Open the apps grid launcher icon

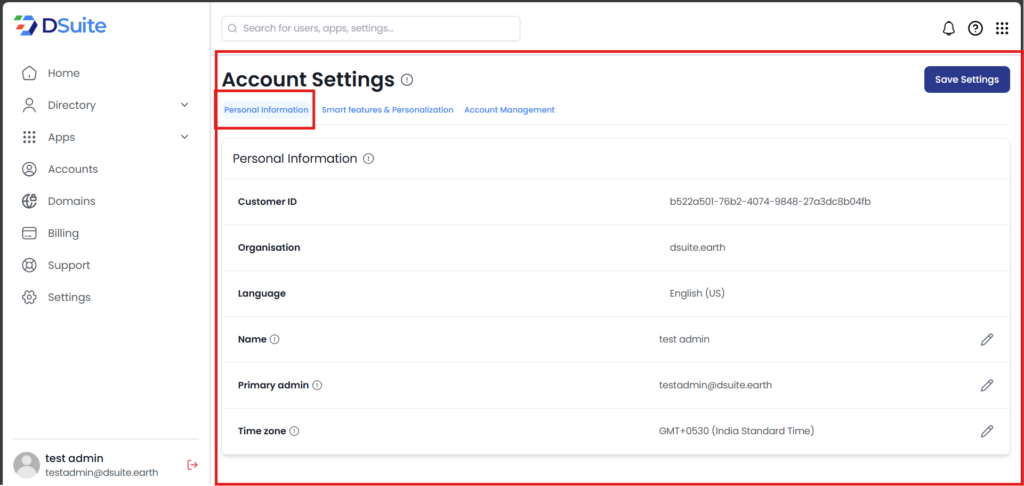(x=1002, y=28)
